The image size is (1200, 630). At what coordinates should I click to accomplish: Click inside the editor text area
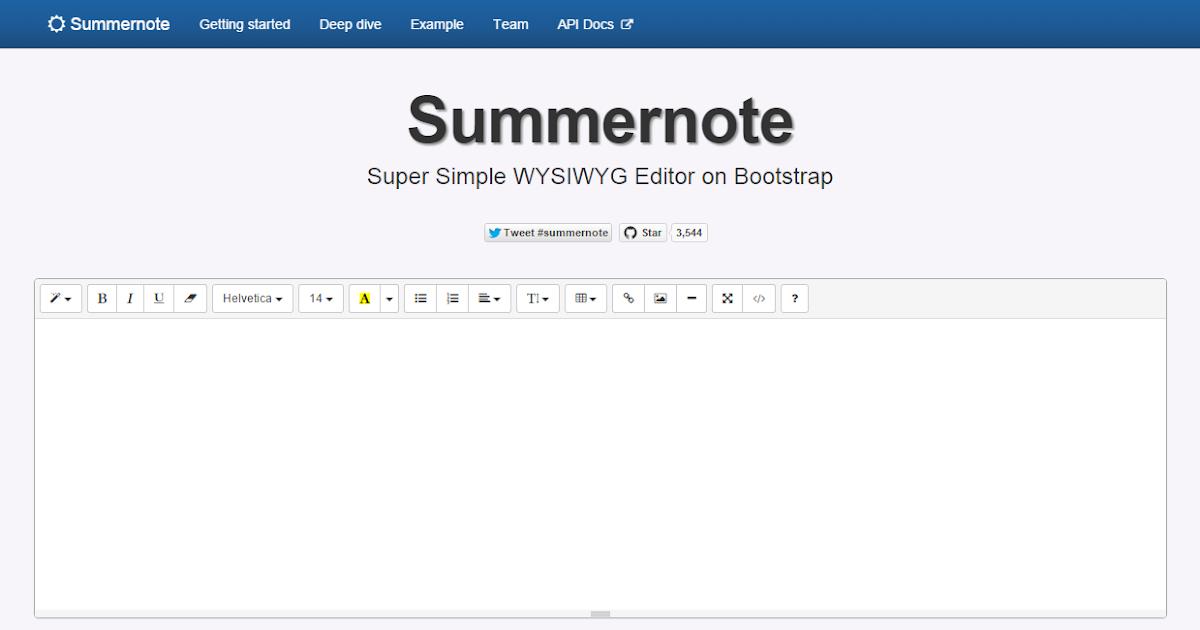(600, 464)
